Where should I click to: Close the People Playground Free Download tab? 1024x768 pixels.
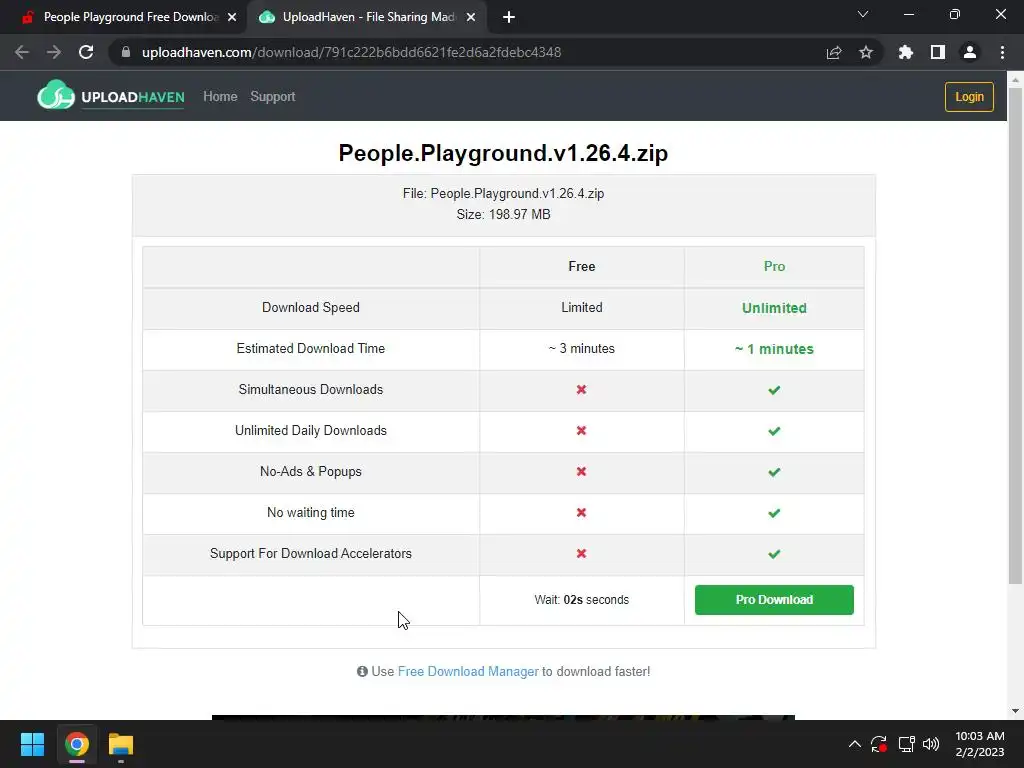click(x=232, y=17)
